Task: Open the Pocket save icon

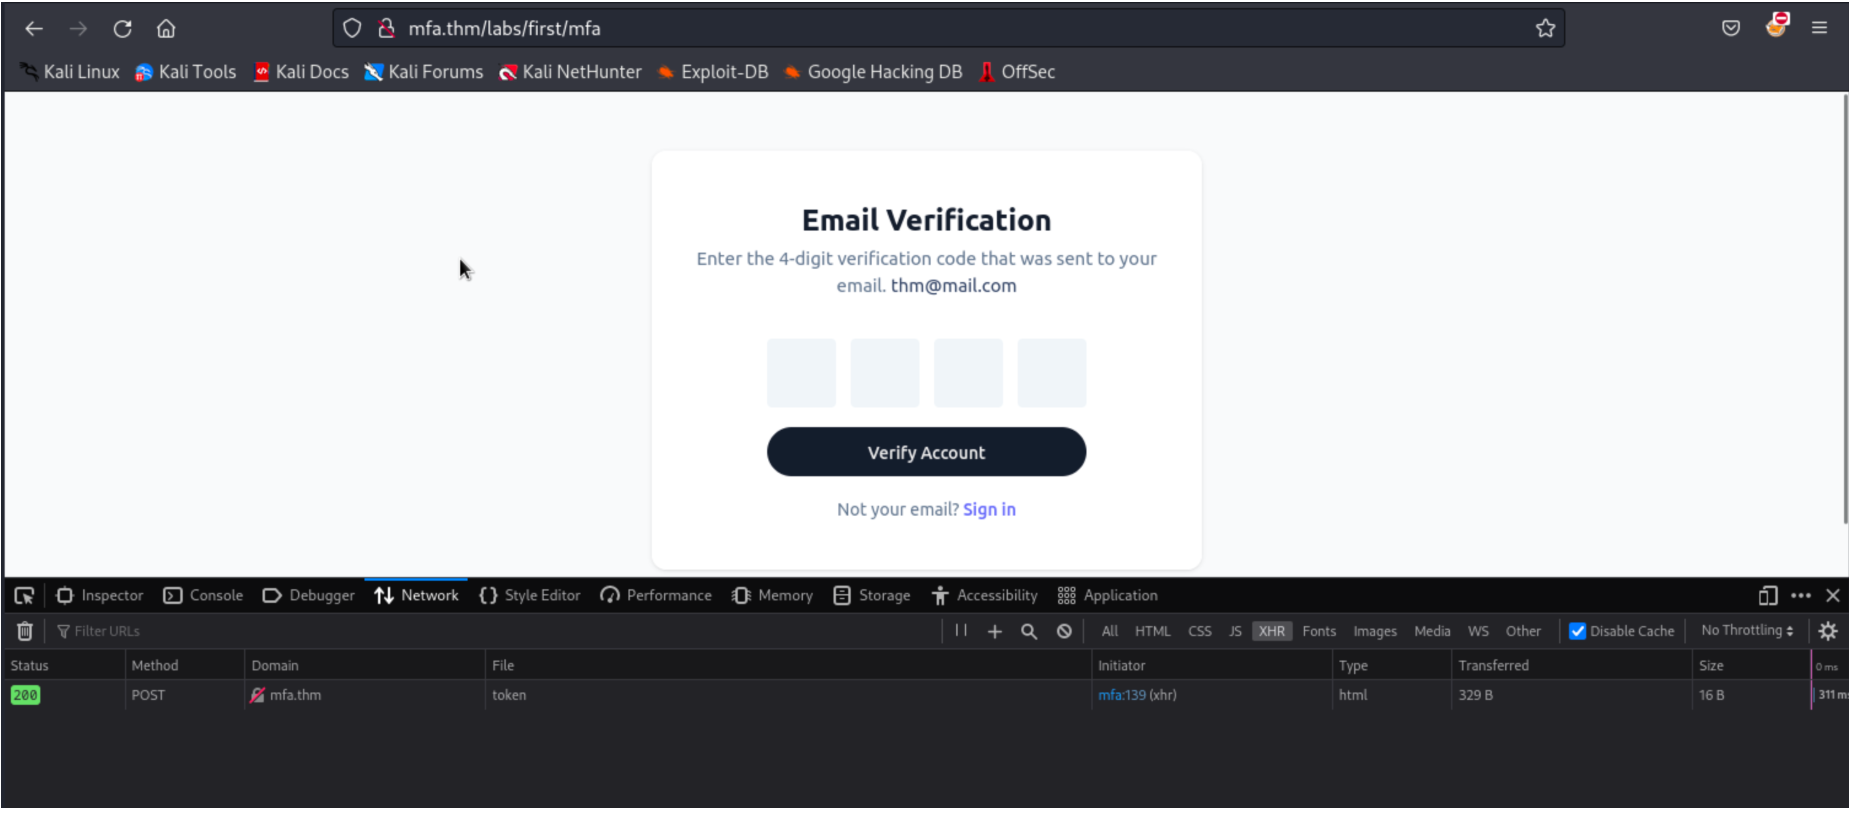Action: tap(1731, 29)
